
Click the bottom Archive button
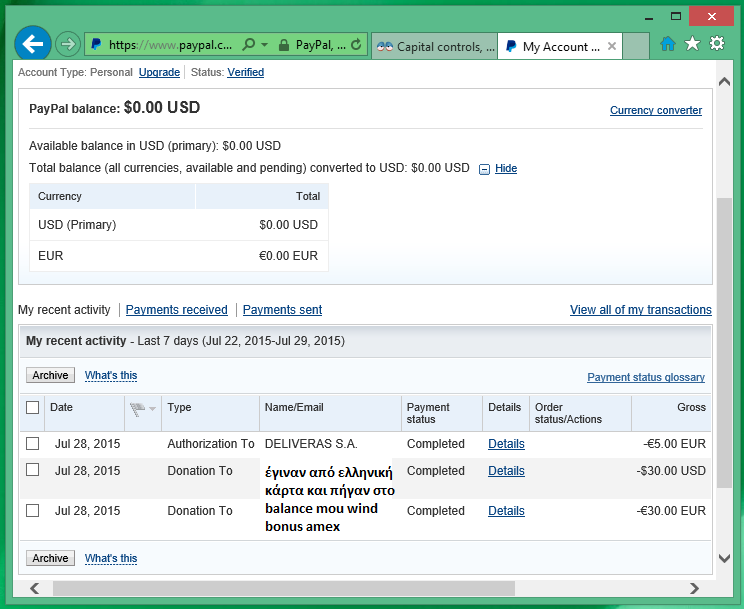pos(50,558)
